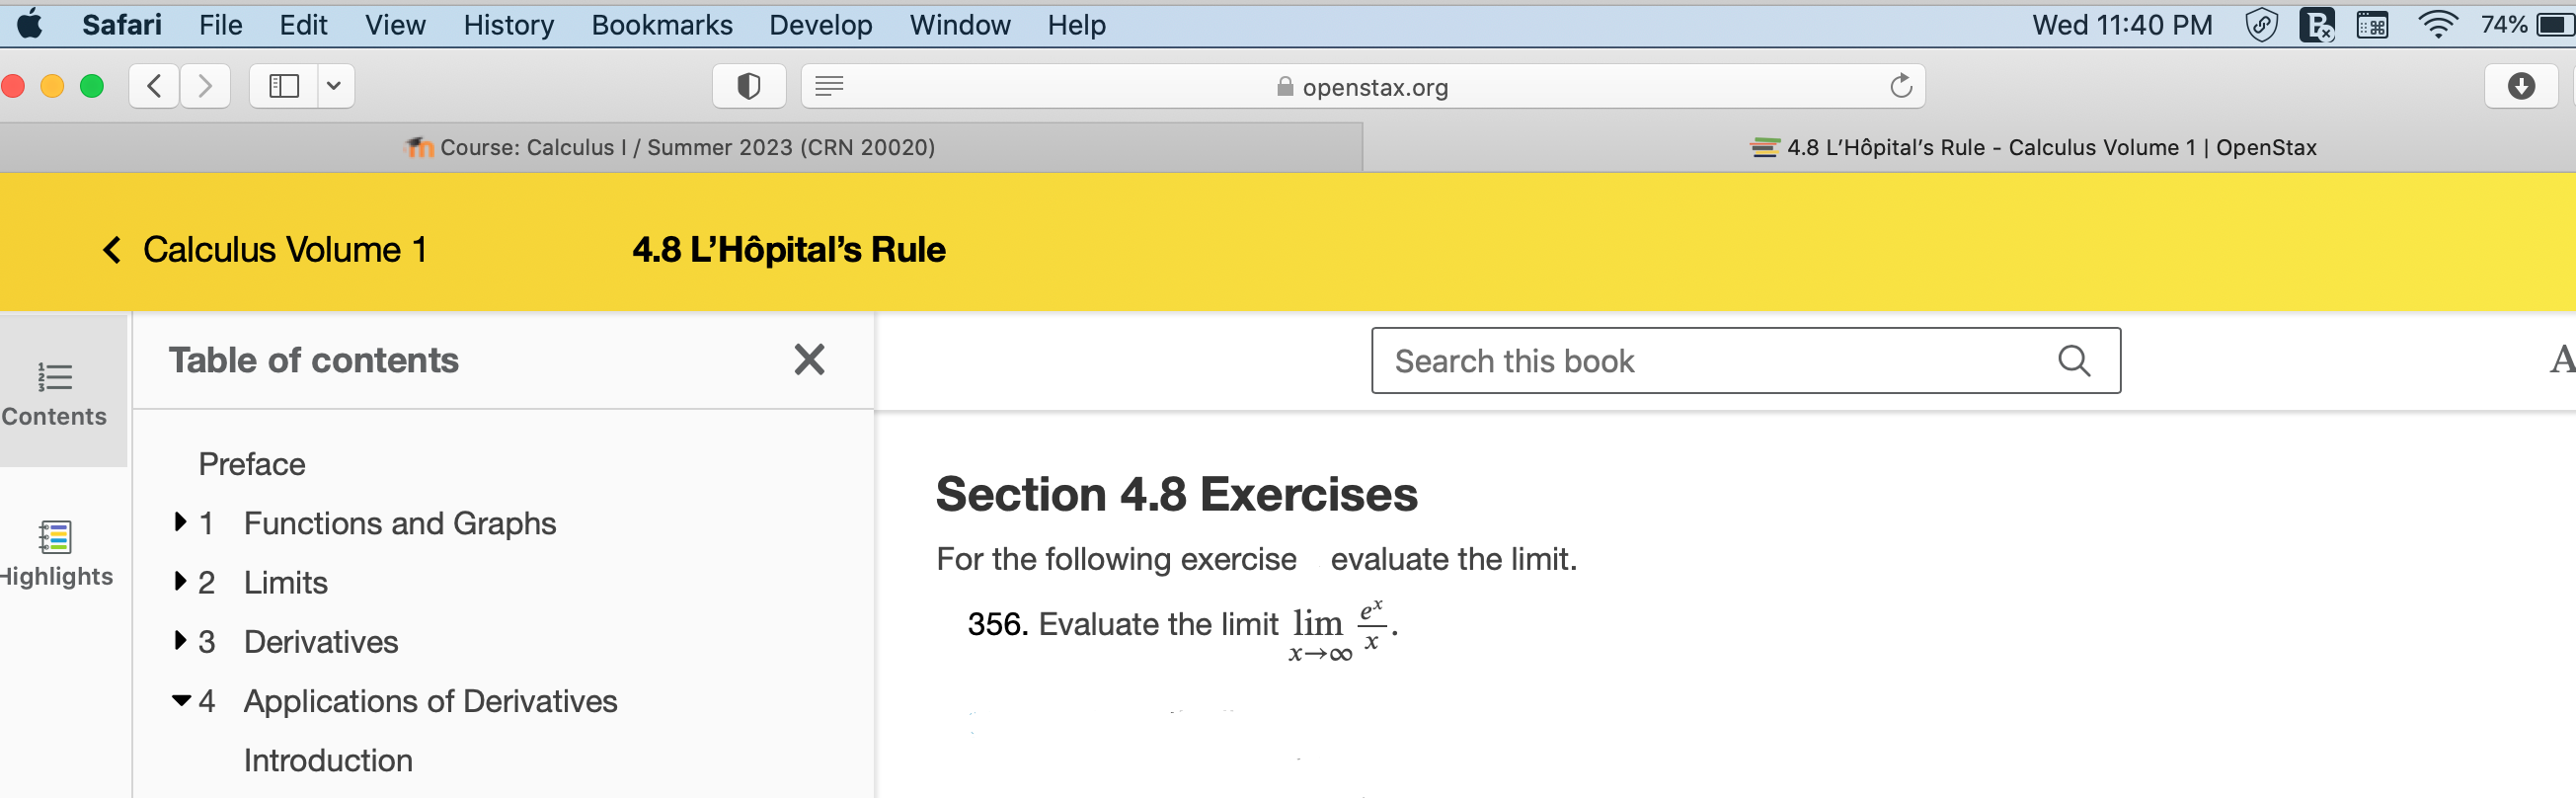This screenshot has height=798, width=2576.
Task: Open the Contents sidebar panel
Action: pyautogui.click(x=55, y=393)
